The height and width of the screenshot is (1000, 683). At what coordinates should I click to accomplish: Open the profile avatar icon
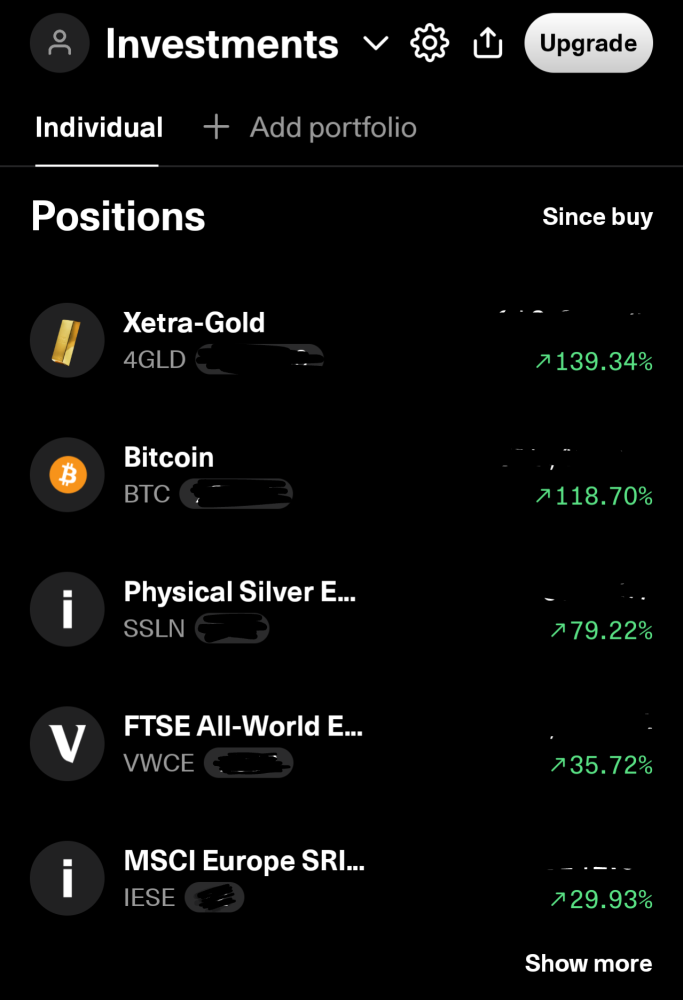coord(60,43)
